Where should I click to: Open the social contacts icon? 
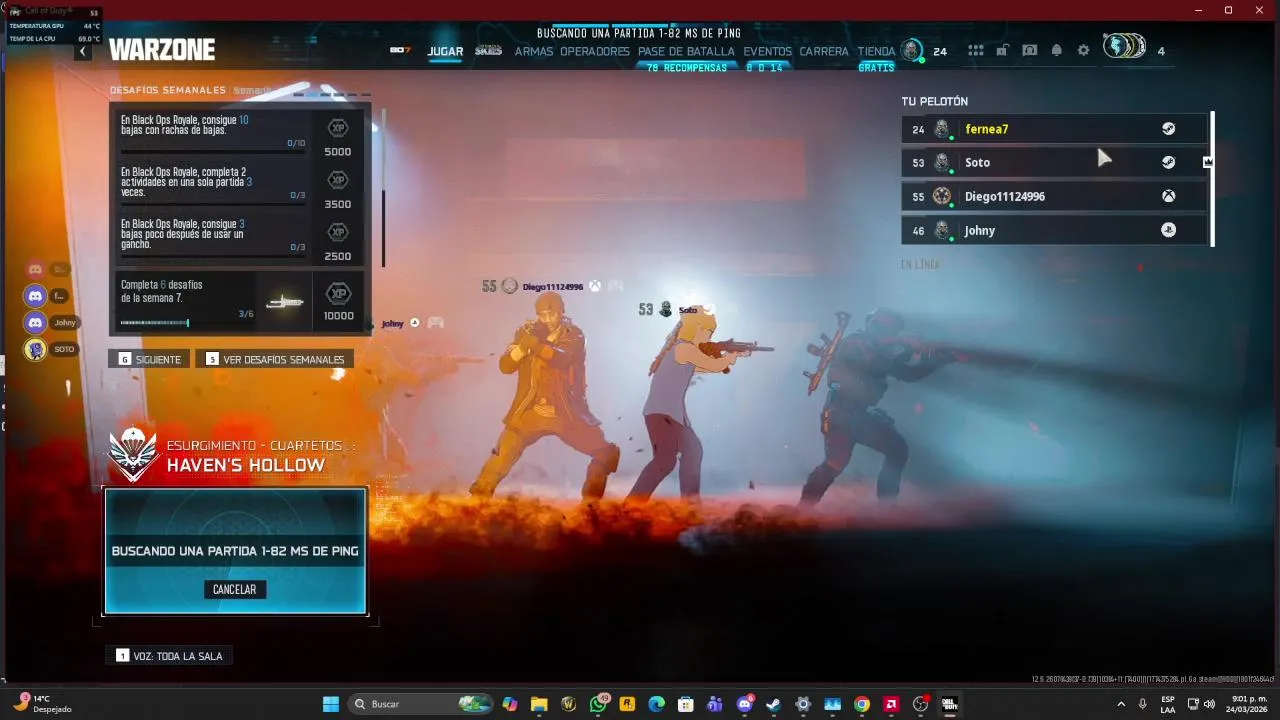click(1029, 50)
